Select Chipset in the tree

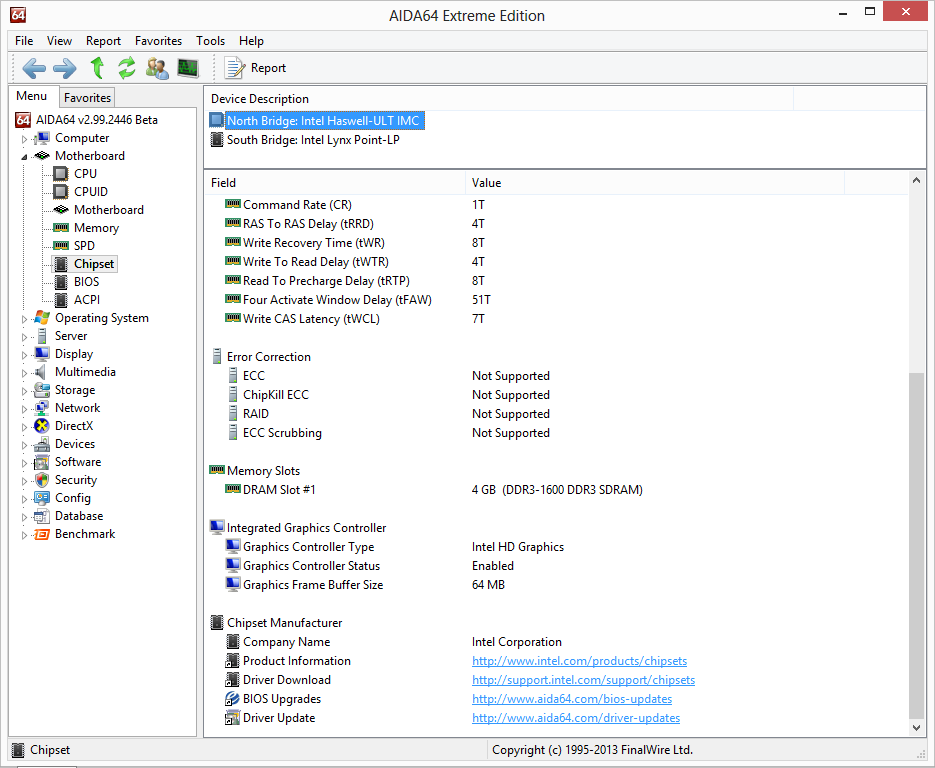click(x=94, y=264)
